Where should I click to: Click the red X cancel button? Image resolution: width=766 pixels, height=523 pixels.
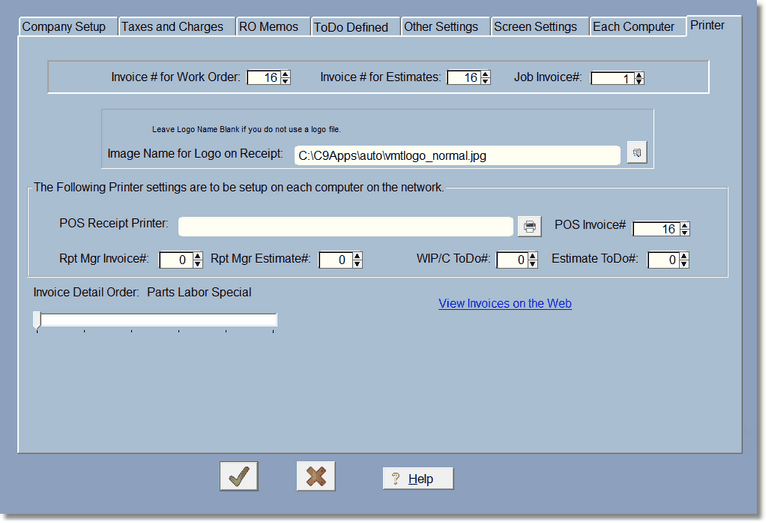coord(316,476)
